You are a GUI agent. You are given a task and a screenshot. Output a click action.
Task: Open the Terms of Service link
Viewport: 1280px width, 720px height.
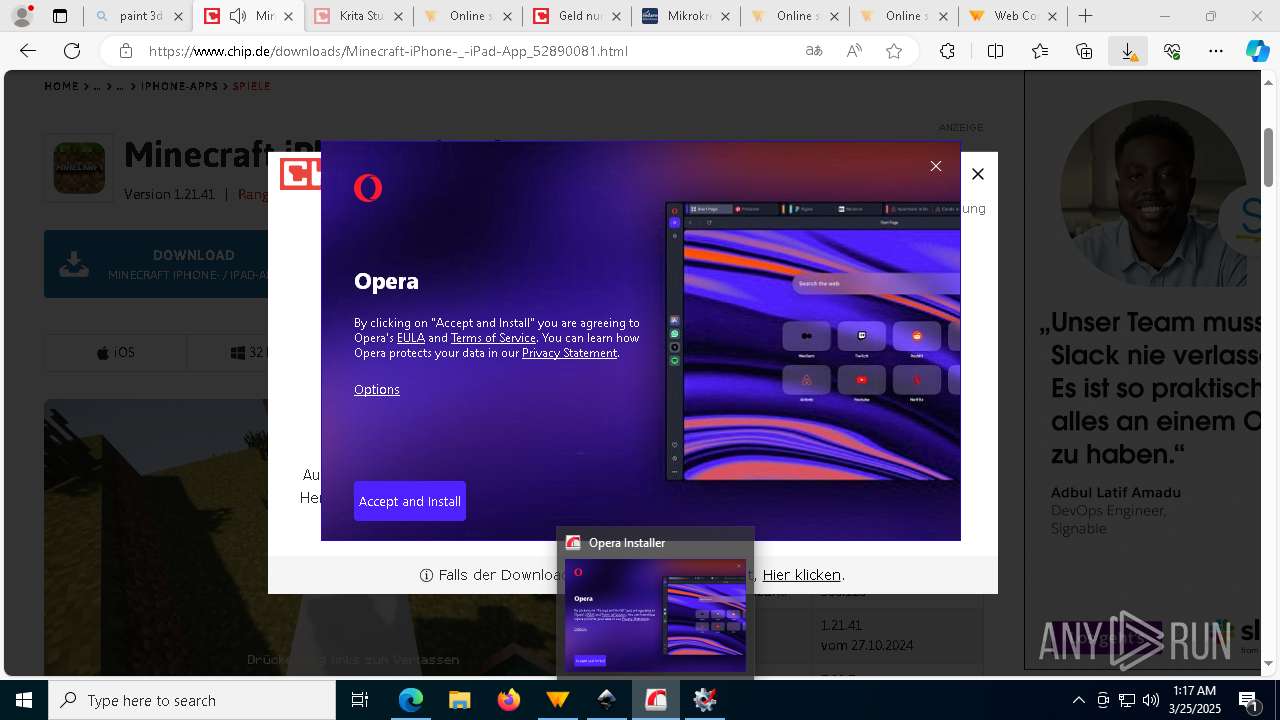coord(493,338)
